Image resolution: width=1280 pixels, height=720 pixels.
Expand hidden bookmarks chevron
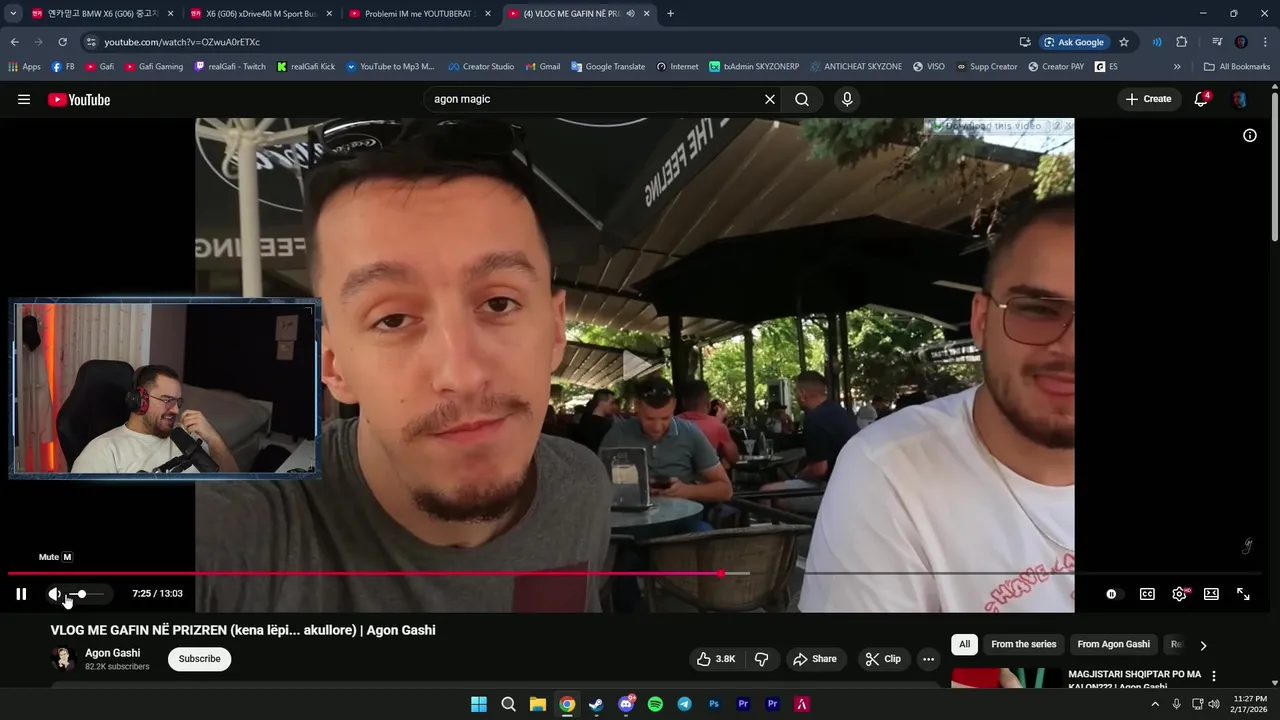(x=1177, y=67)
